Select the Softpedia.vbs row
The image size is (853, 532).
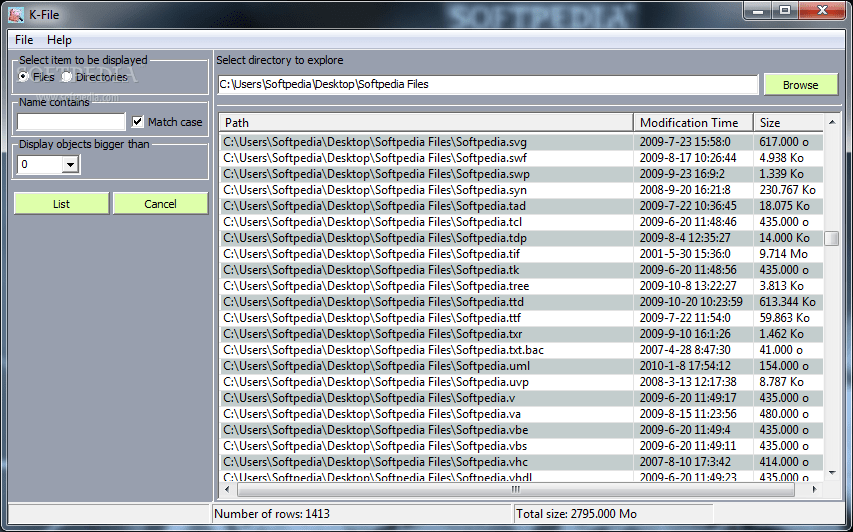coord(521,446)
